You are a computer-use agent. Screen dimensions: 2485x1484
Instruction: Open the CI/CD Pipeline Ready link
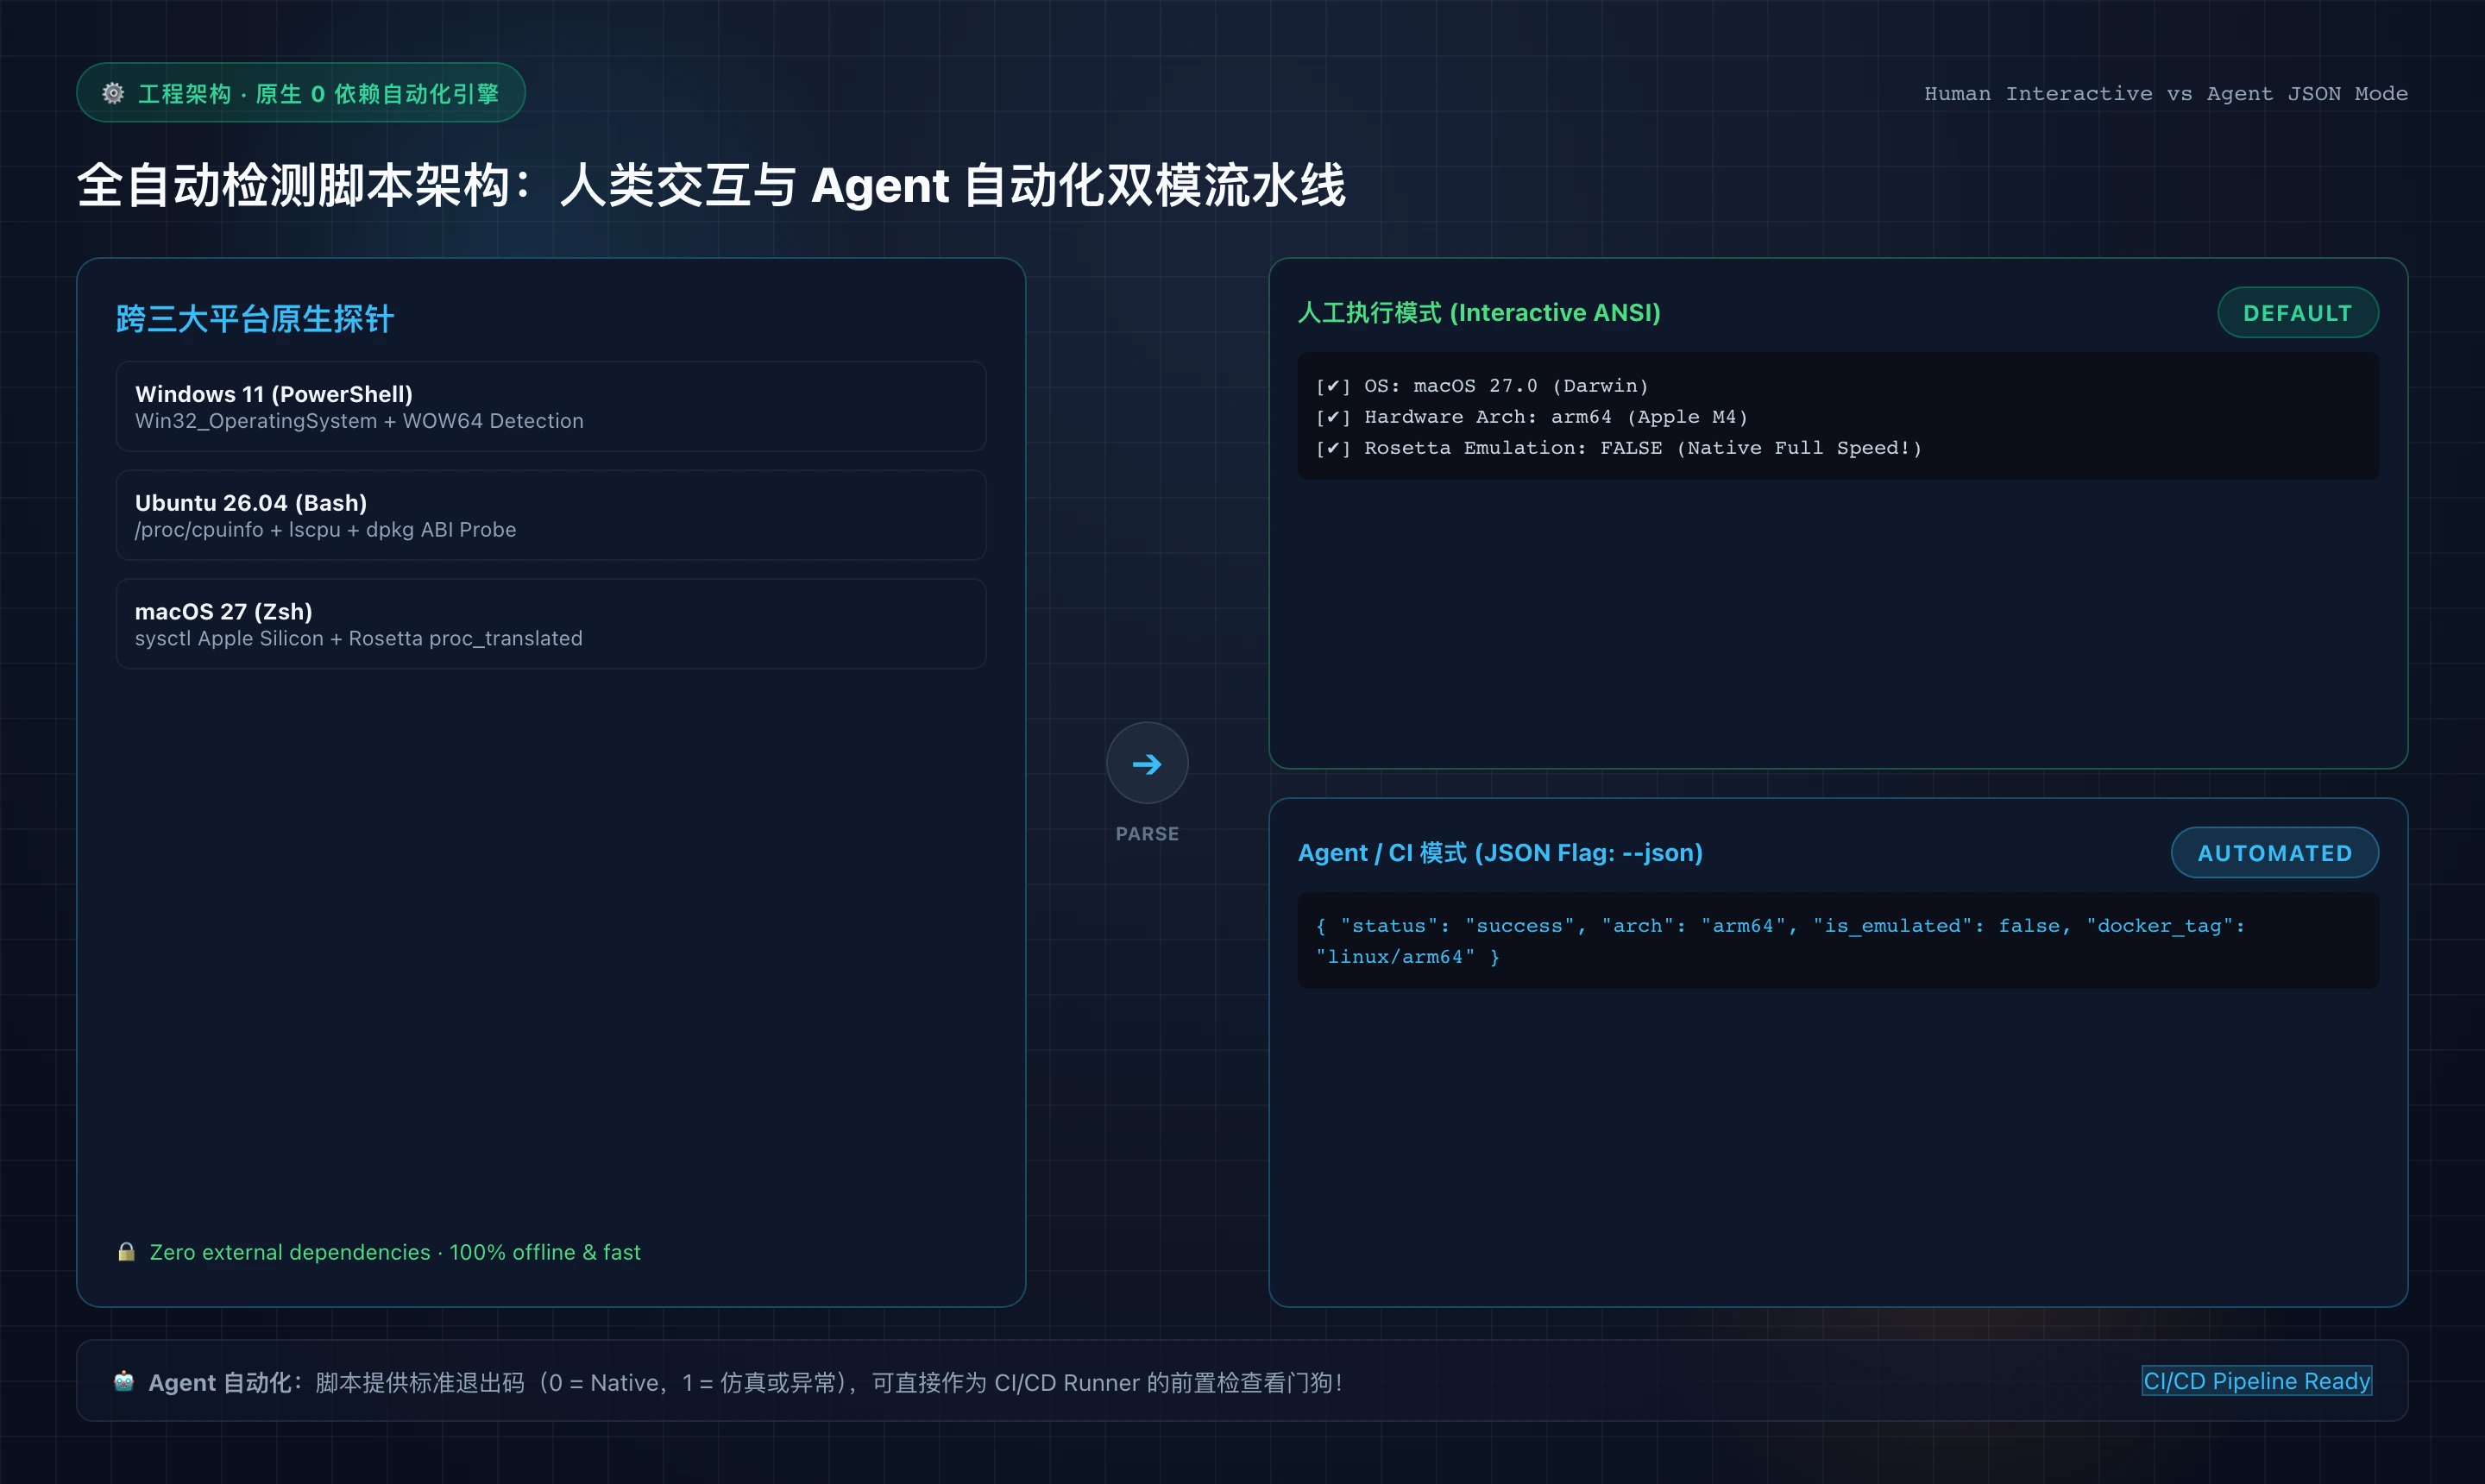(x=2256, y=1380)
